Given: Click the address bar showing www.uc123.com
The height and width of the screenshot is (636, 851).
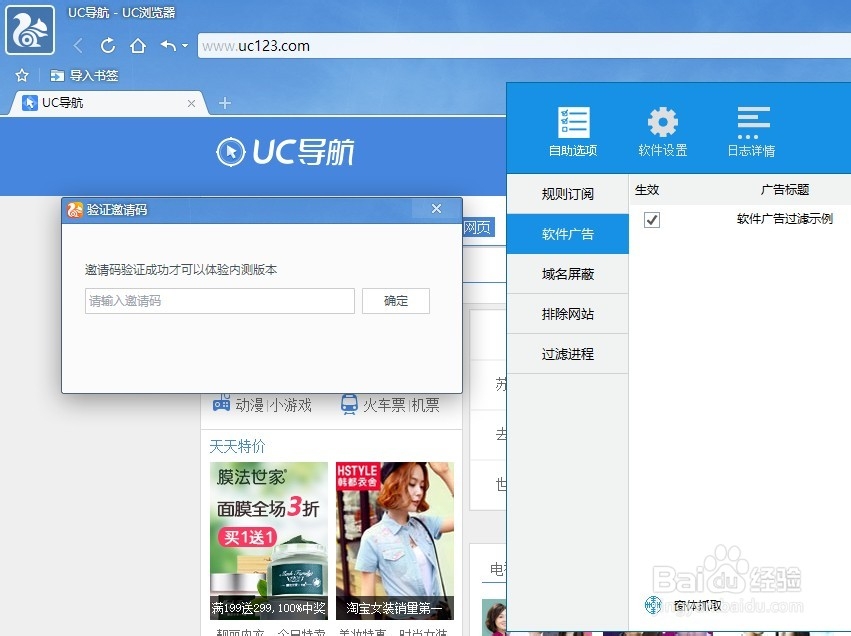Looking at the screenshot, I should coord(524,46).
